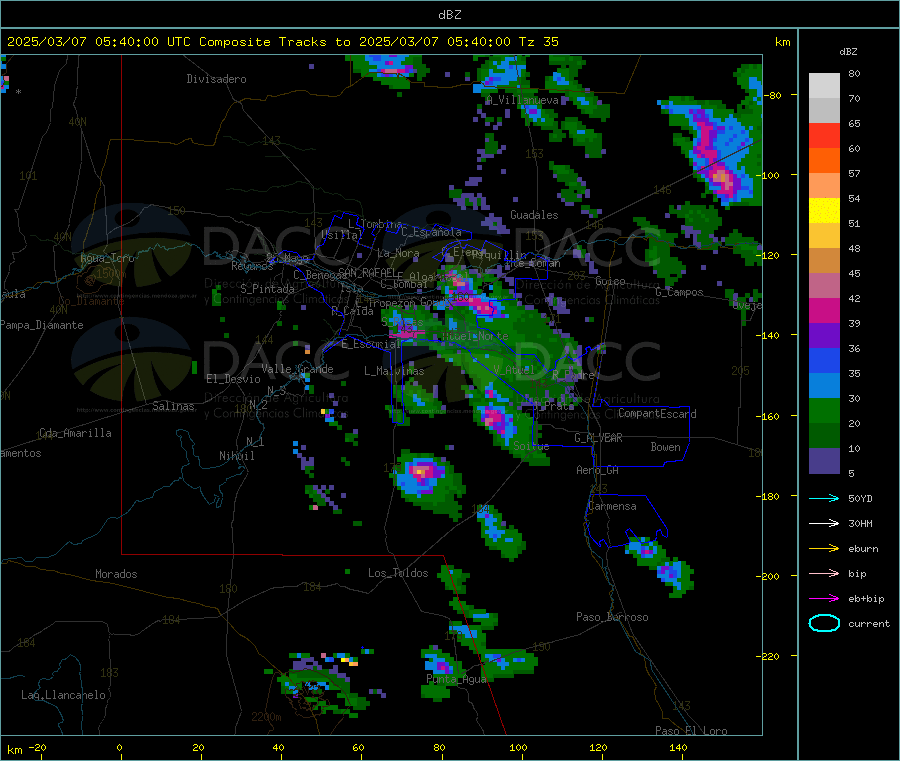Click the G_ALVEAR map label
The image size is (900, 761).
point(598,438)
